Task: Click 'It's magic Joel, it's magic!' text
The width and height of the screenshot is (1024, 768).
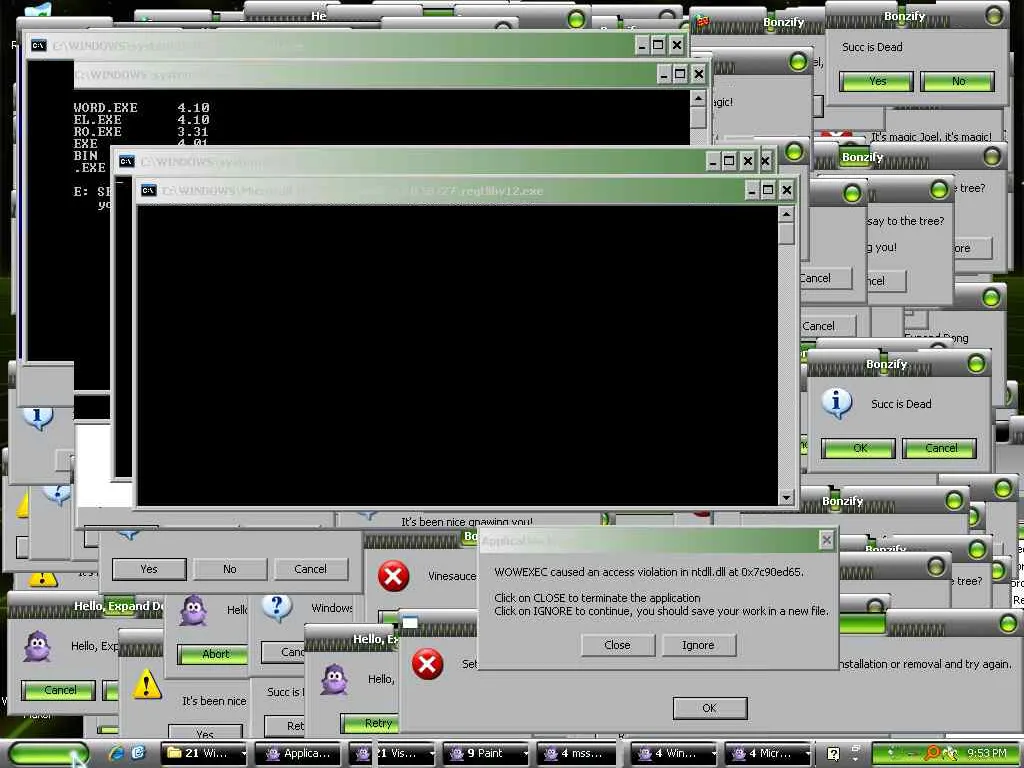Action: (x=931, y=136)
